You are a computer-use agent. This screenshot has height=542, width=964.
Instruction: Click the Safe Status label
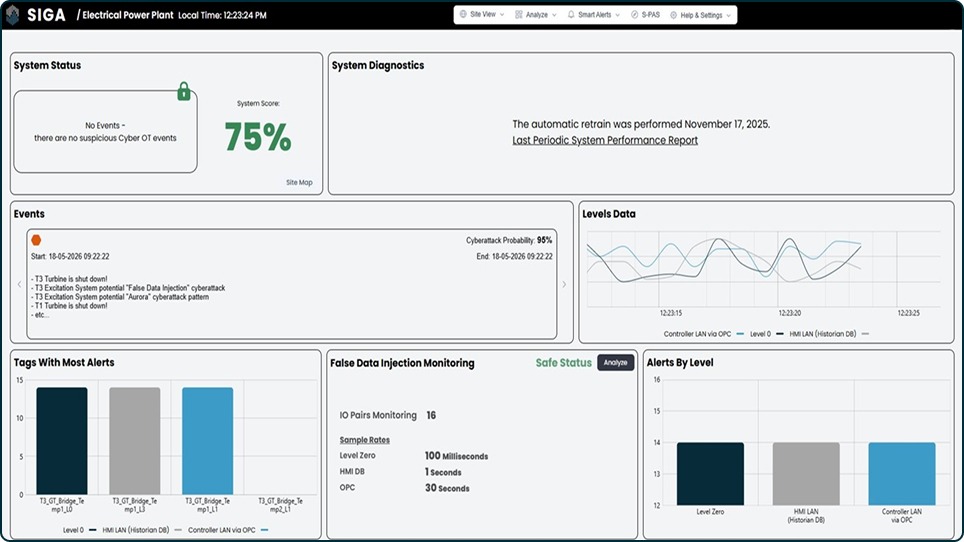coord(563,363)
